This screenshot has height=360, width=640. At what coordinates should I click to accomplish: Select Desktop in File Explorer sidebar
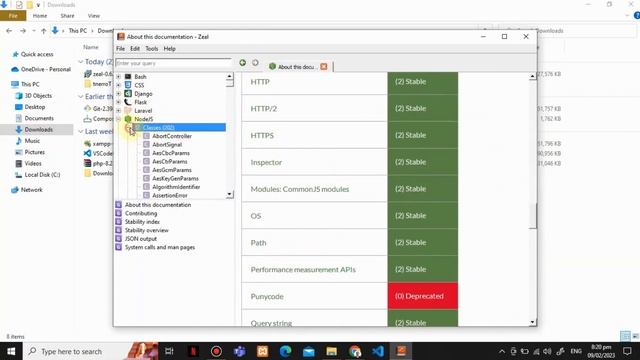[x=35, y=107]
